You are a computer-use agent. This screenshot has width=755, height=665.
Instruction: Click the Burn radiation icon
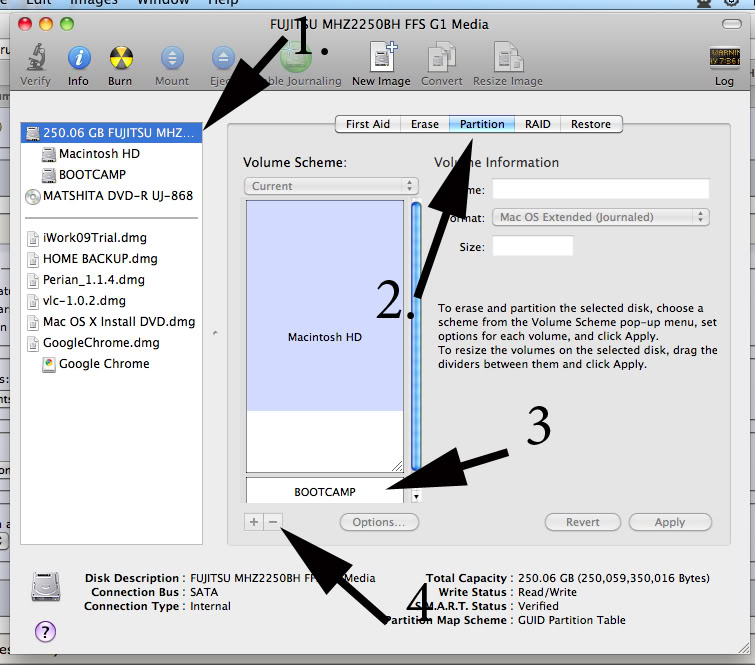pyautogui.click(x=120, y=58)
